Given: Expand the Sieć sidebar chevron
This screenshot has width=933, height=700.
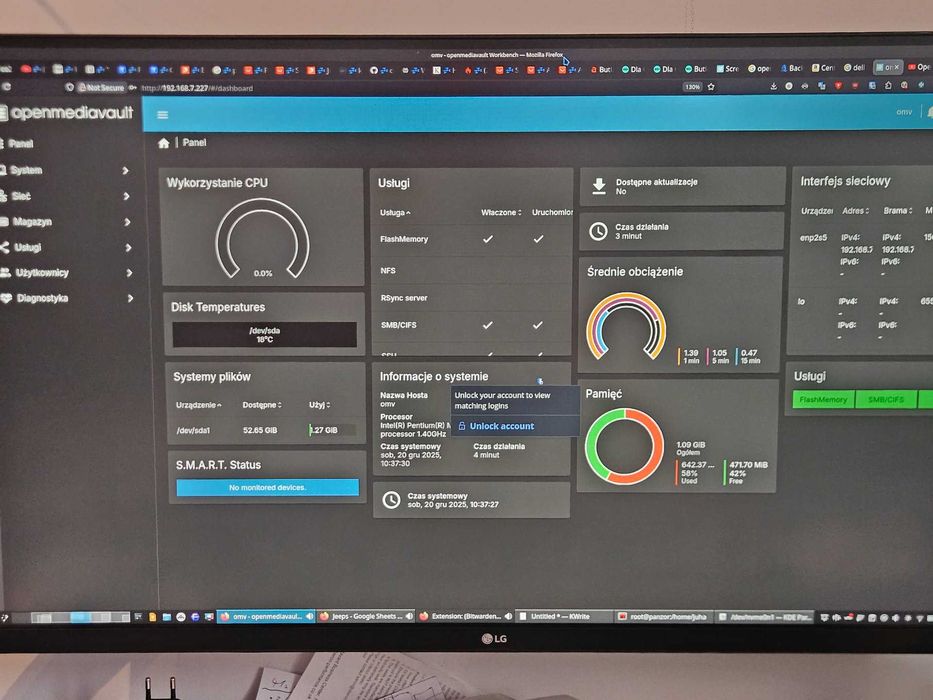Looking at the screenshot, I should [126, 196].
